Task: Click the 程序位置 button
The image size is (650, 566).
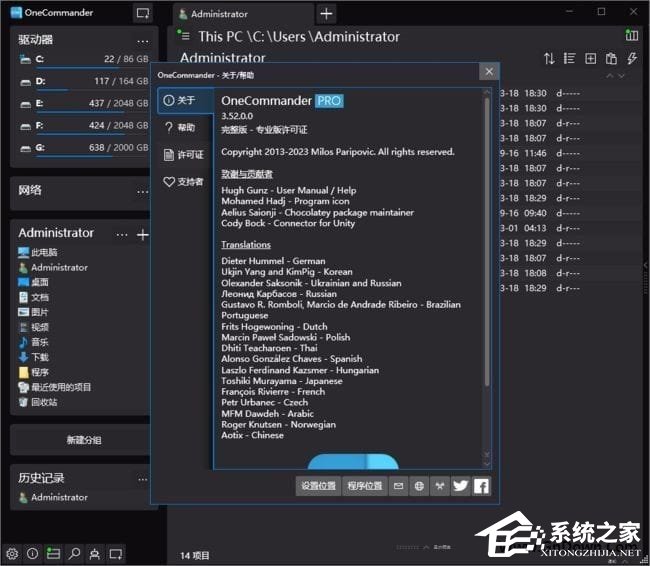Action: point(365,486)
